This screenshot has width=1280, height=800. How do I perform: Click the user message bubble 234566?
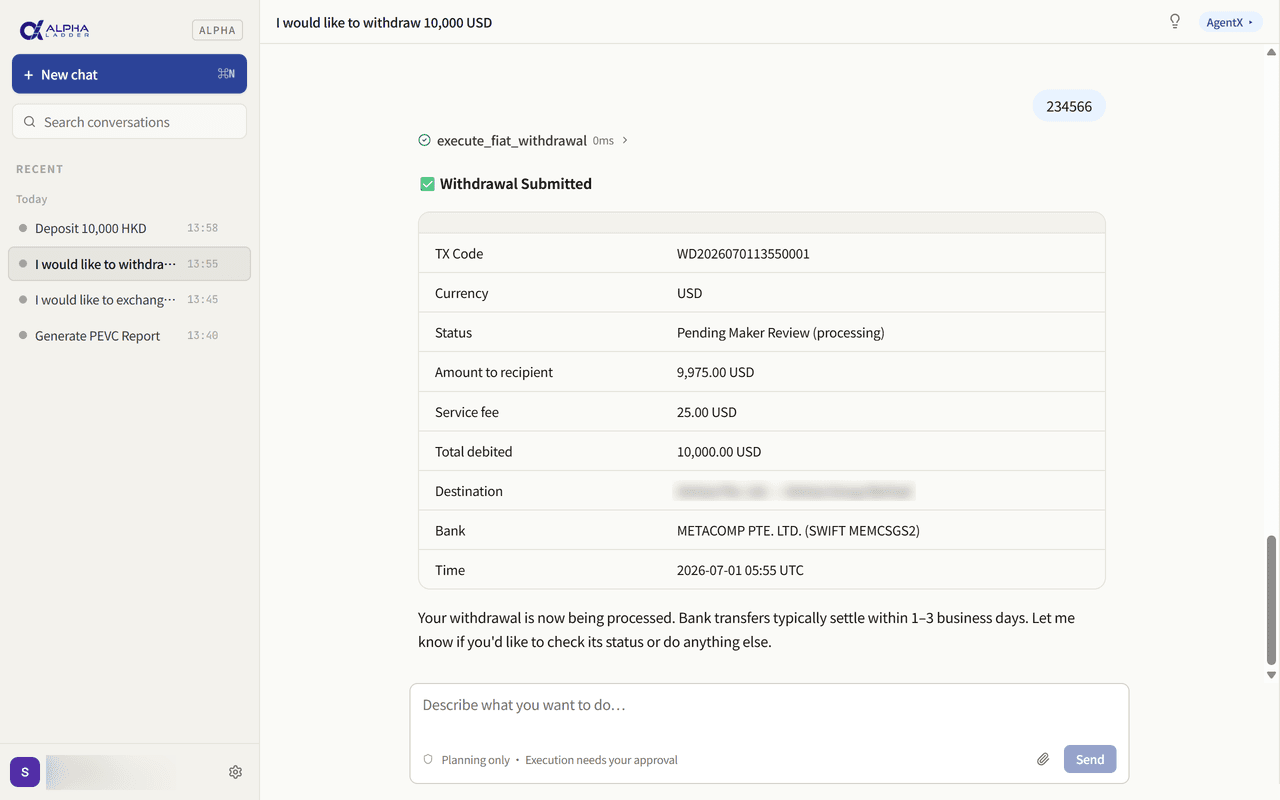[x=1069, y=106]
